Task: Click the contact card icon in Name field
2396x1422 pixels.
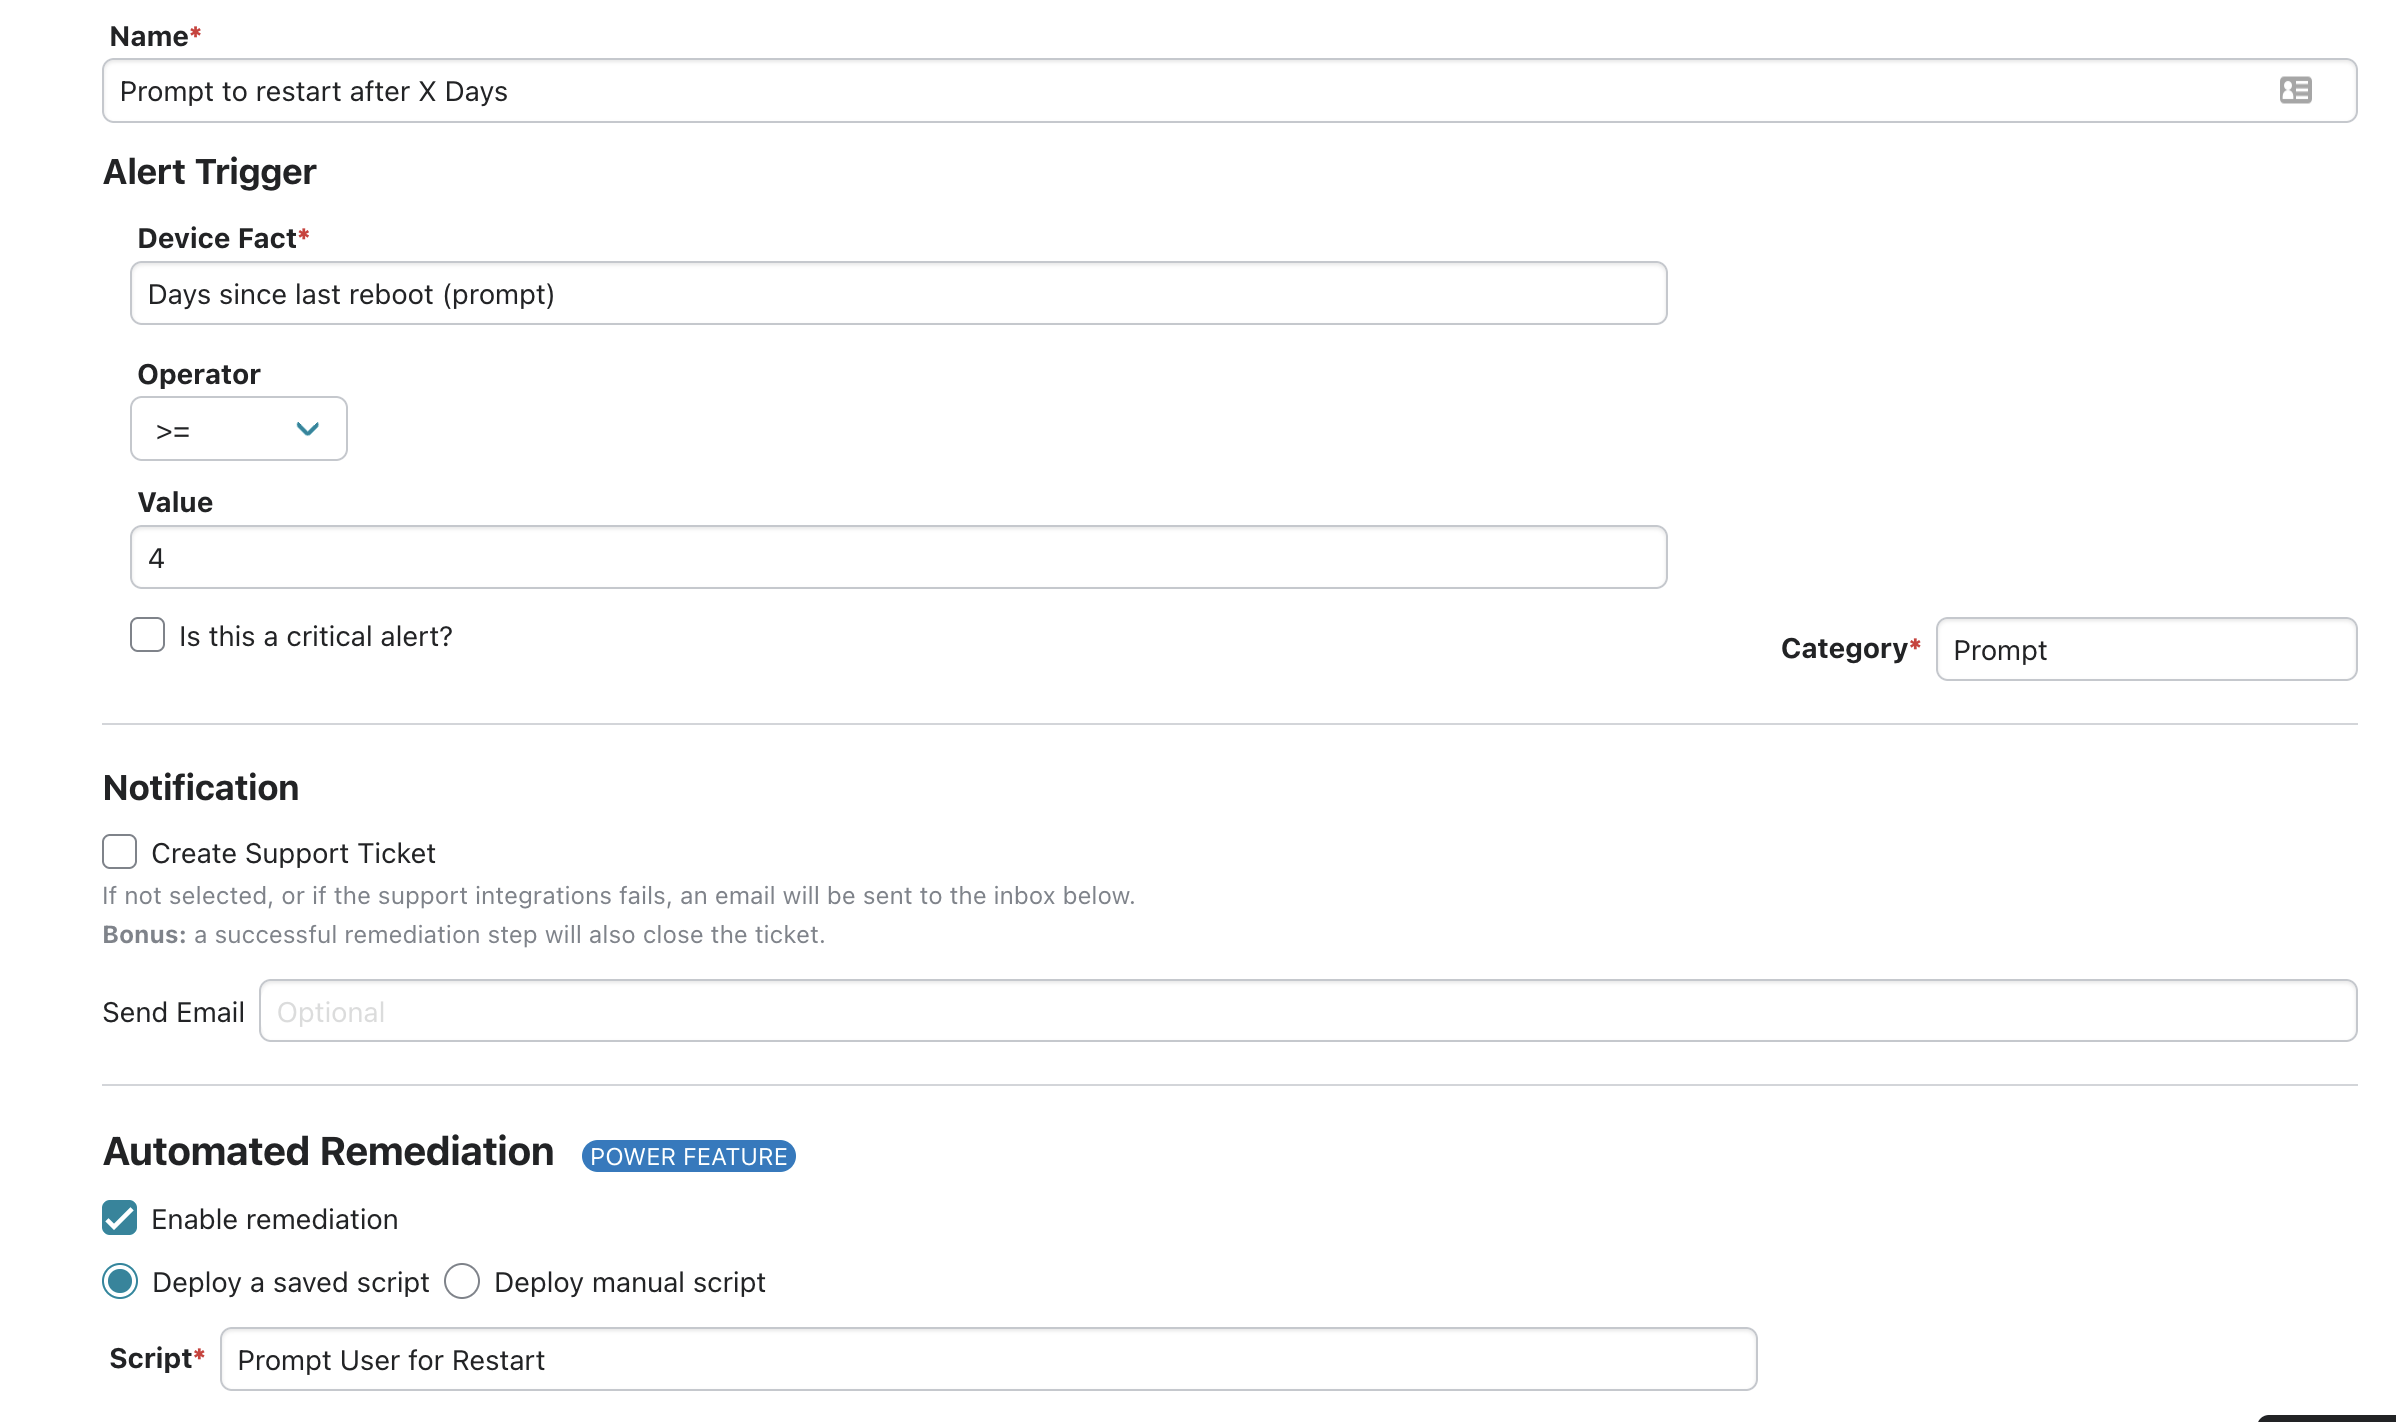Action: [x=2295, y=90]
